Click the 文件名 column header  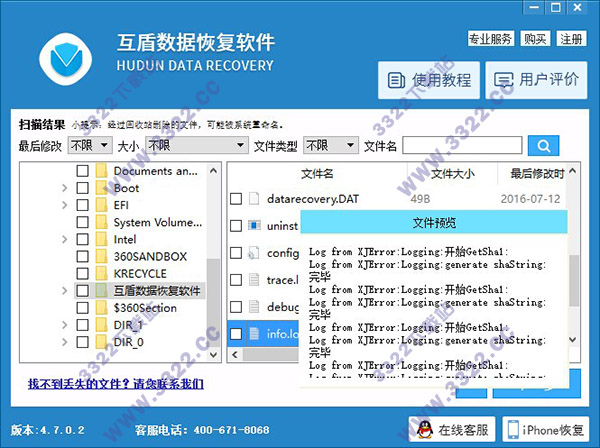(x=317, y=174)
